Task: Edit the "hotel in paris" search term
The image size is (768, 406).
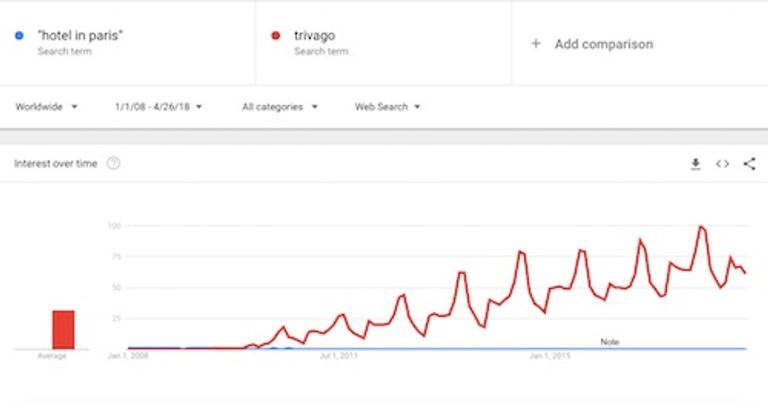Action: click(x=80, y=35)
